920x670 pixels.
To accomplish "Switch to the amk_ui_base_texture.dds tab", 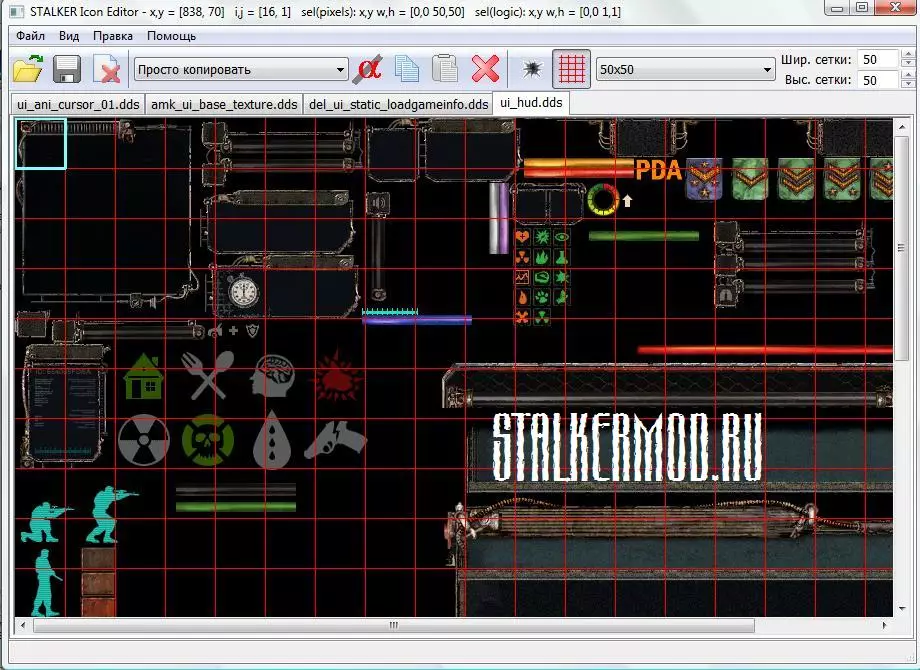I will (x=224, y=104).
